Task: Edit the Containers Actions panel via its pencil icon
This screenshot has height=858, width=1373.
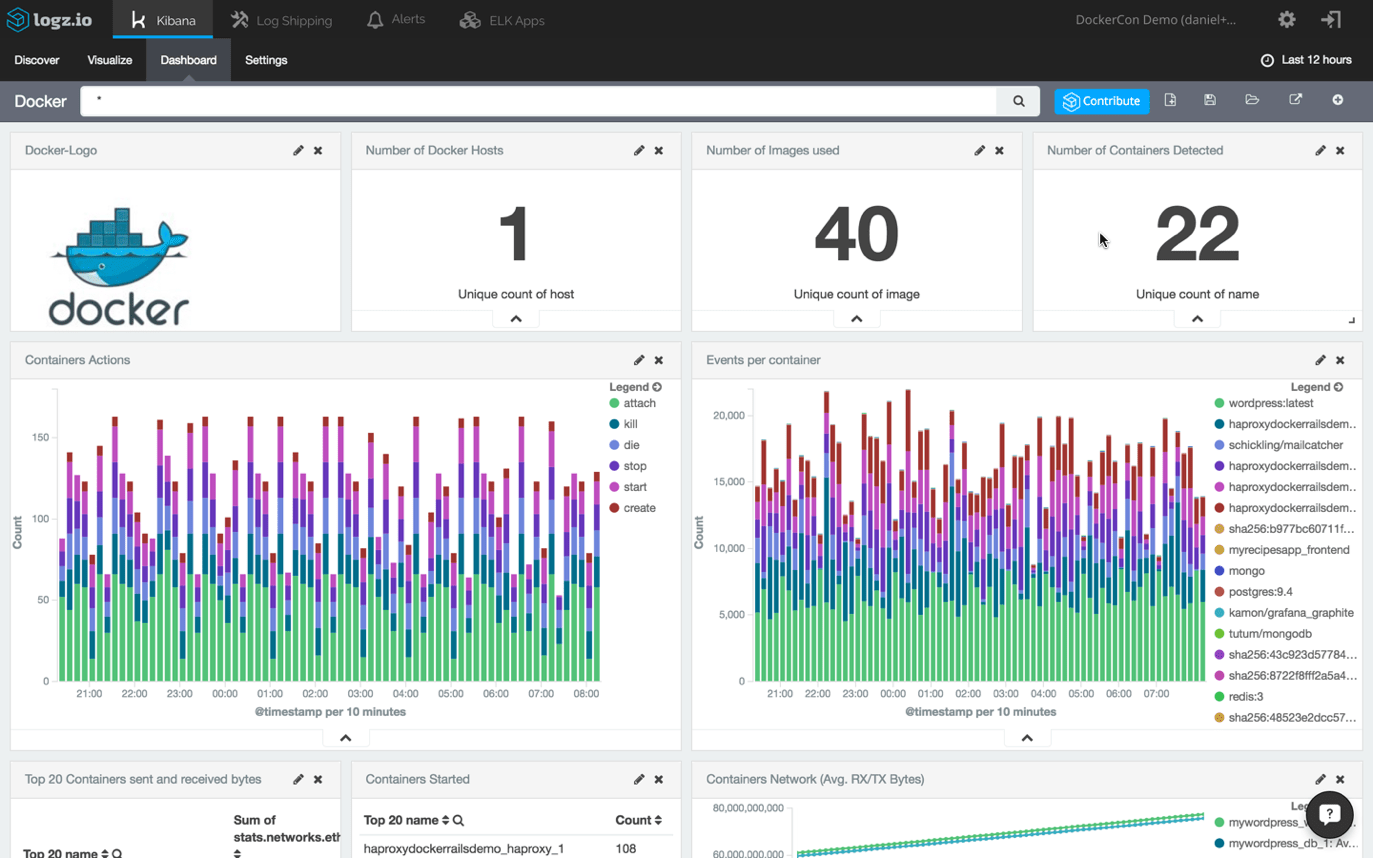Action: [x=638, y=360]
